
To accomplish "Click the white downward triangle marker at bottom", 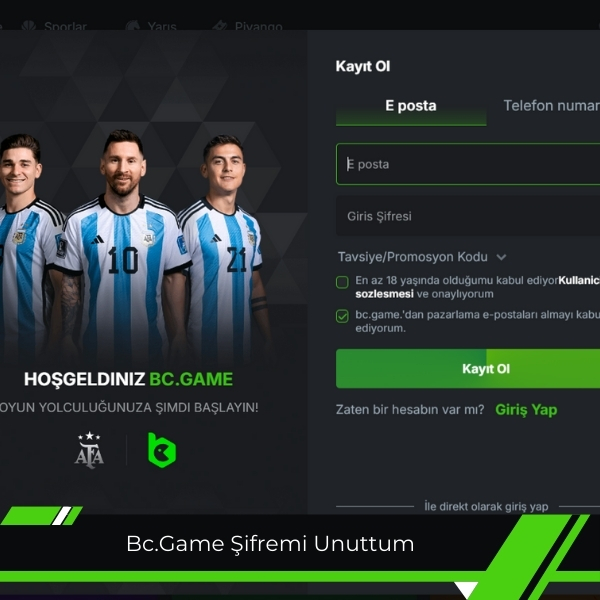I will point(466,590).
